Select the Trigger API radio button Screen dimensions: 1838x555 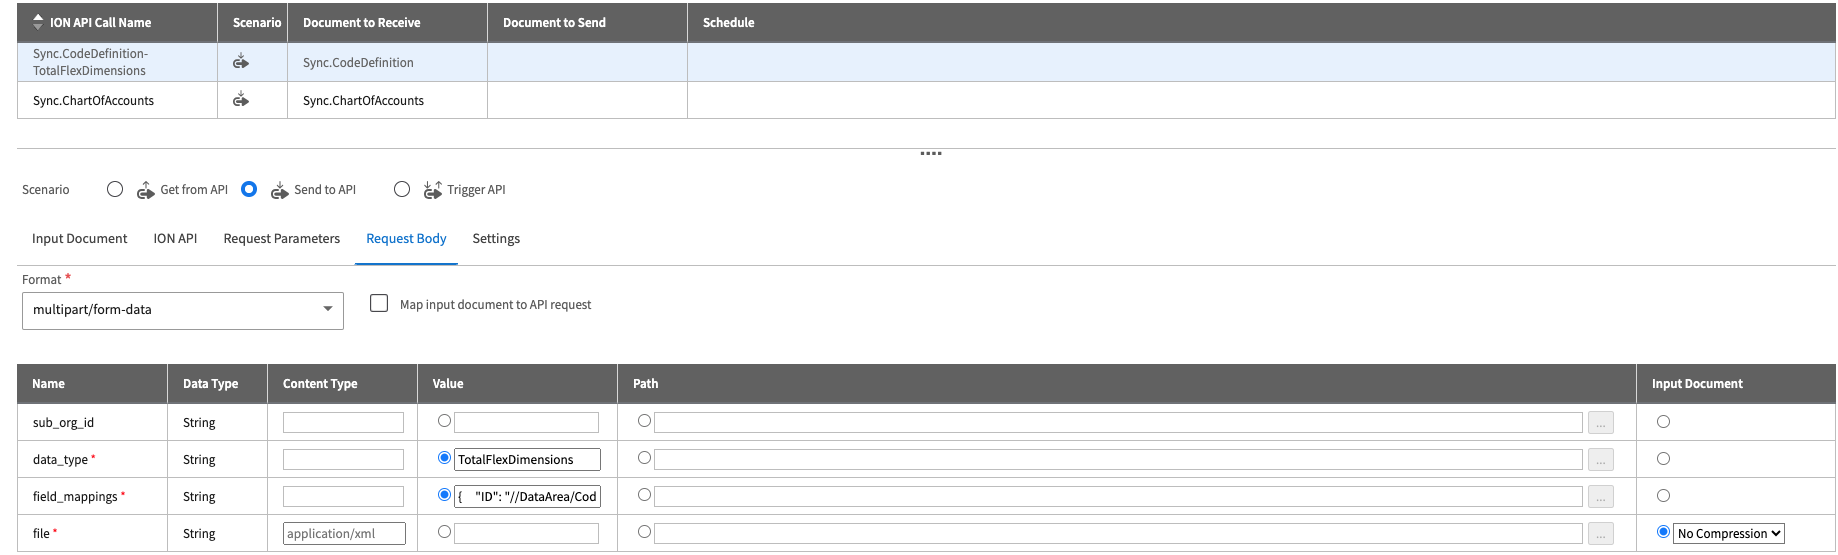(402, 189)
